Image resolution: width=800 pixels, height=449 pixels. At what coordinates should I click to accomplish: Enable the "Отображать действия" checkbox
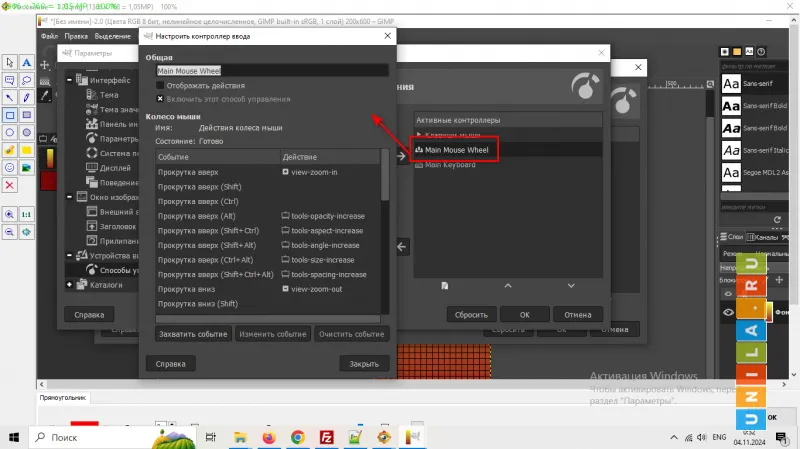pyautogui.click(x=160, y=86)
